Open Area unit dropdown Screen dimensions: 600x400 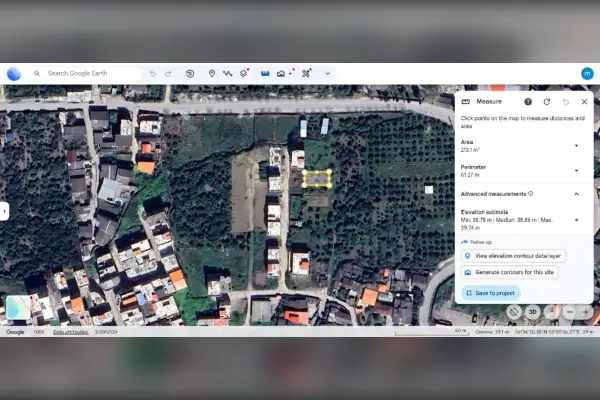(x=576, y=146)
